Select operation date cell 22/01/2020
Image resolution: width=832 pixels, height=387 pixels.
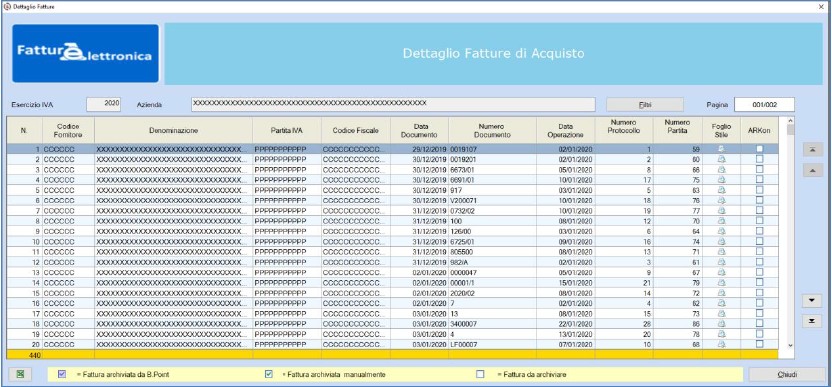coord(566,324)
